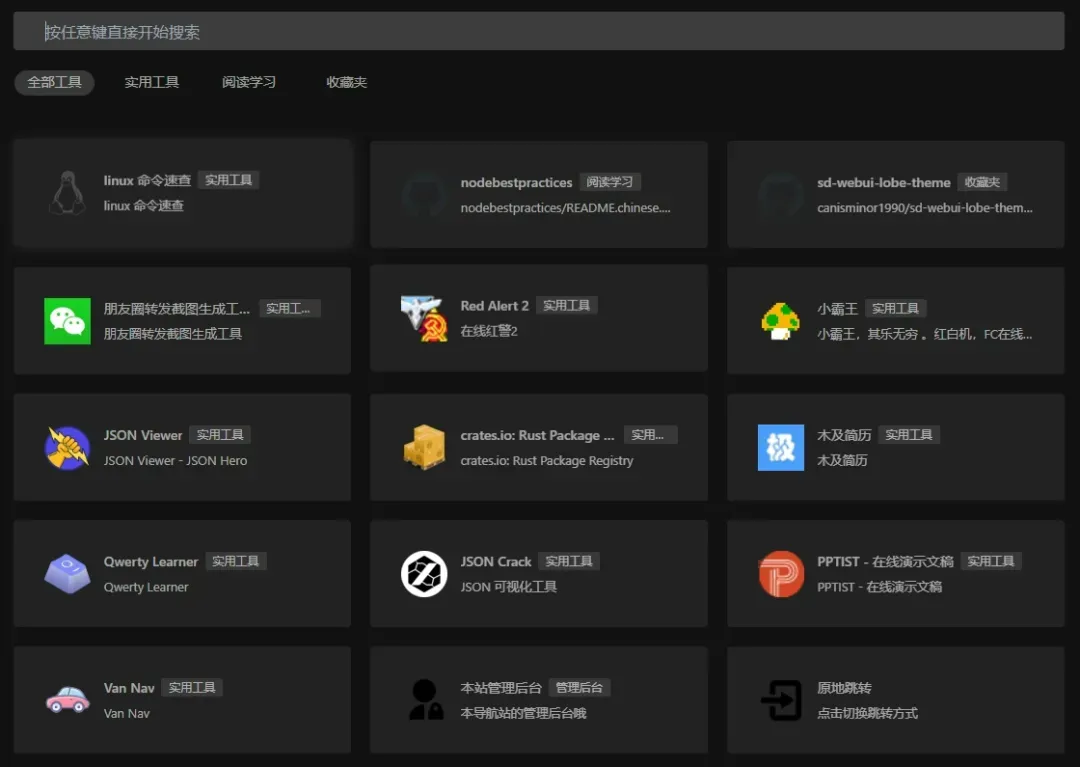The width and height of the screenshot is (1080, 767).
Task: Select the Van Nav pink car icon
Action: pyautogui.click(x=67, y=699)
